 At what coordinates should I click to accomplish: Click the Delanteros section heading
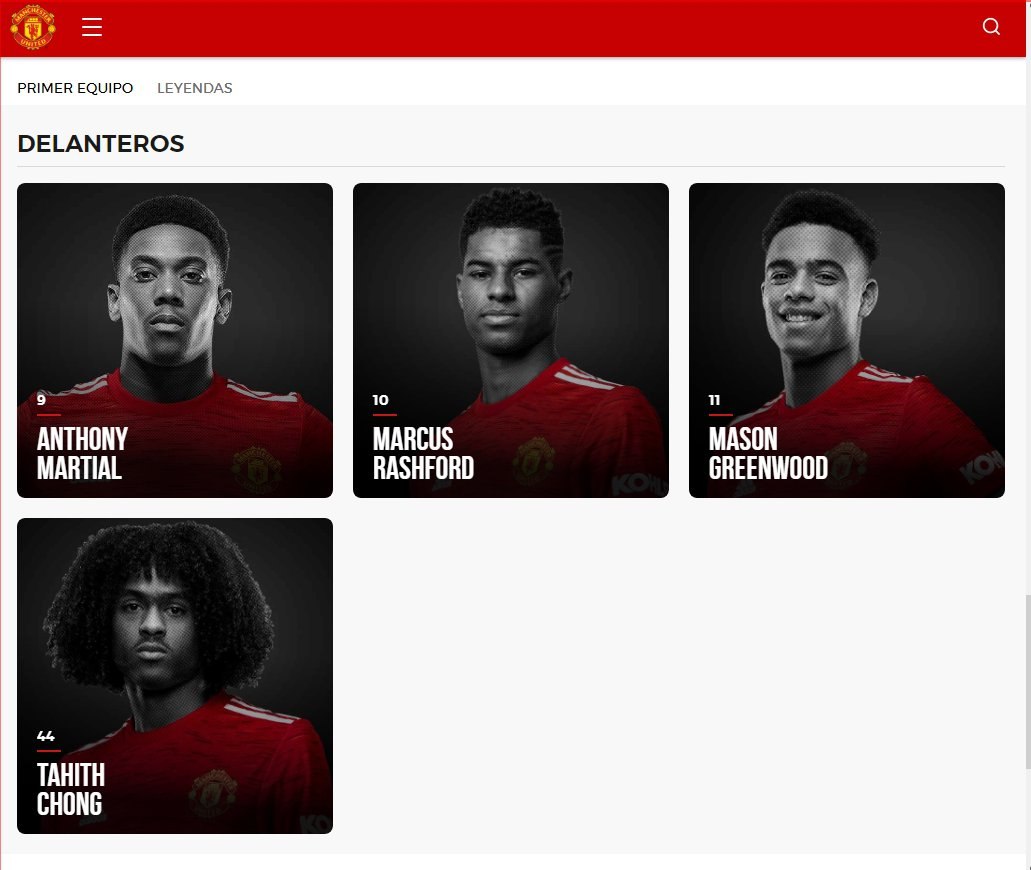[x=101, y=143]
